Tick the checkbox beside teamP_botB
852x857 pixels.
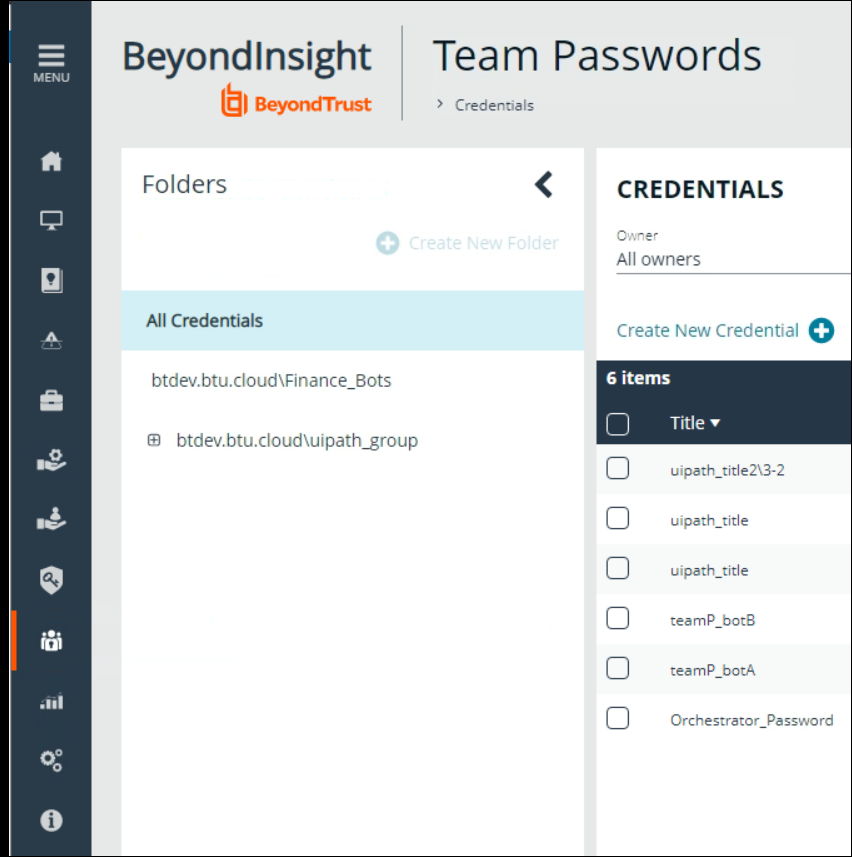pyautogui.click(x=617, y=618)
